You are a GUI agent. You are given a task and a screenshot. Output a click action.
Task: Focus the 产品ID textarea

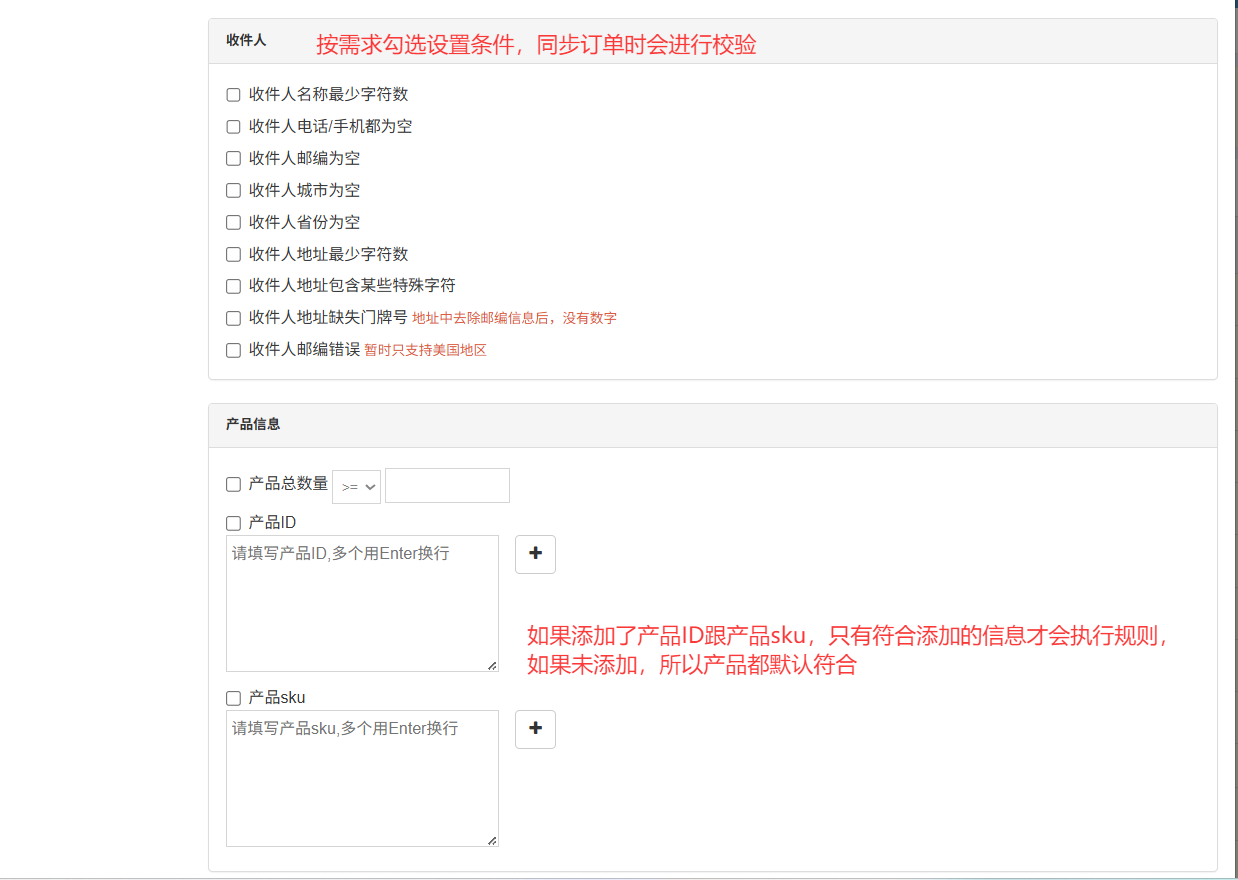(362, 603)
